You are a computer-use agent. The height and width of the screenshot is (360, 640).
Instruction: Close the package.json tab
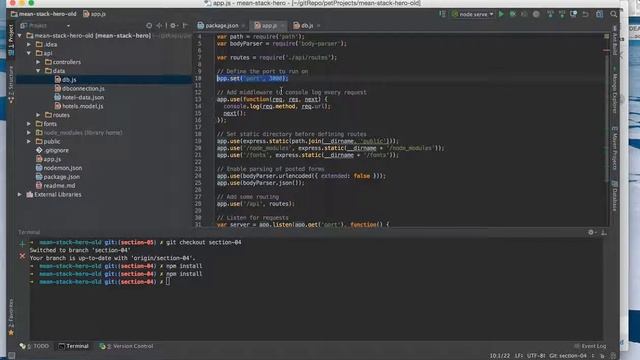243,26
